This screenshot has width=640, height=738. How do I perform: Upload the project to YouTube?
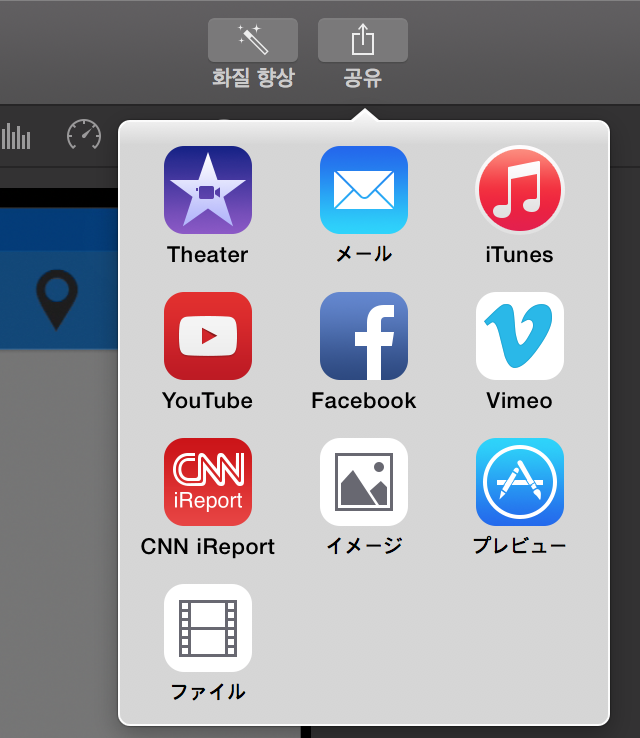208,336
